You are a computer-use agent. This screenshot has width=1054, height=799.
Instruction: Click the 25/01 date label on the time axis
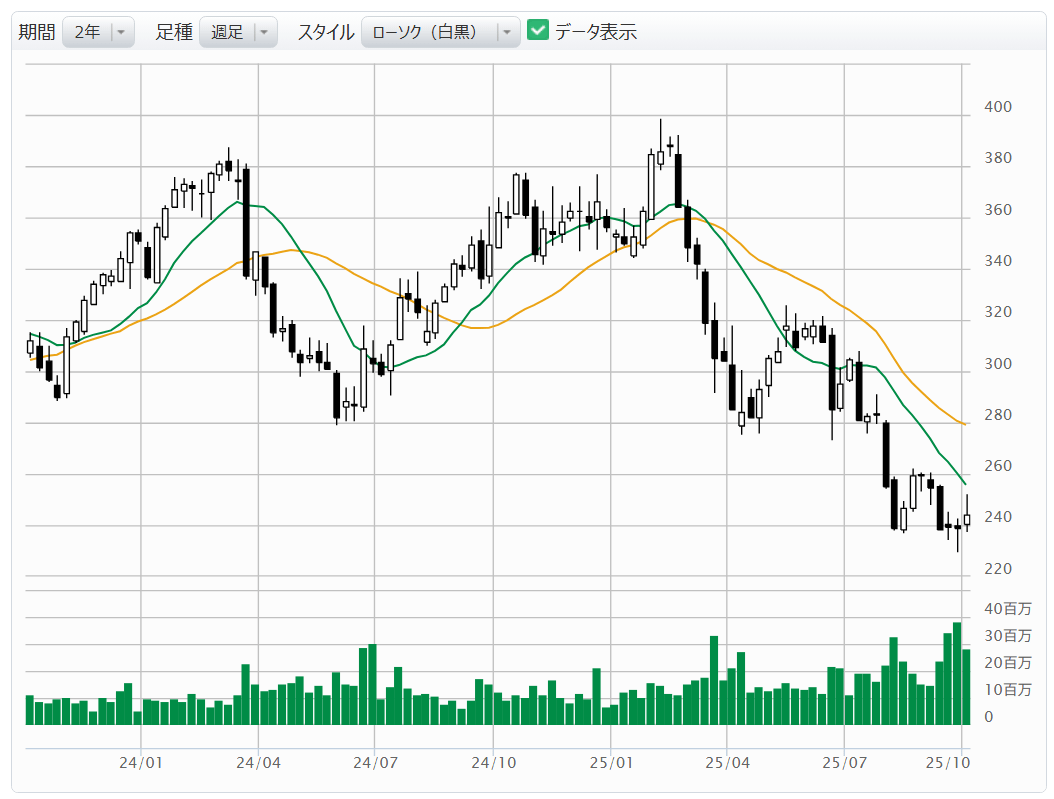point(610,763)
